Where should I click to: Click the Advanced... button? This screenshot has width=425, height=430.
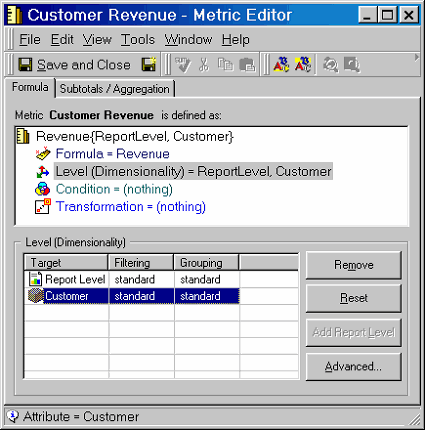click(354, 367)
